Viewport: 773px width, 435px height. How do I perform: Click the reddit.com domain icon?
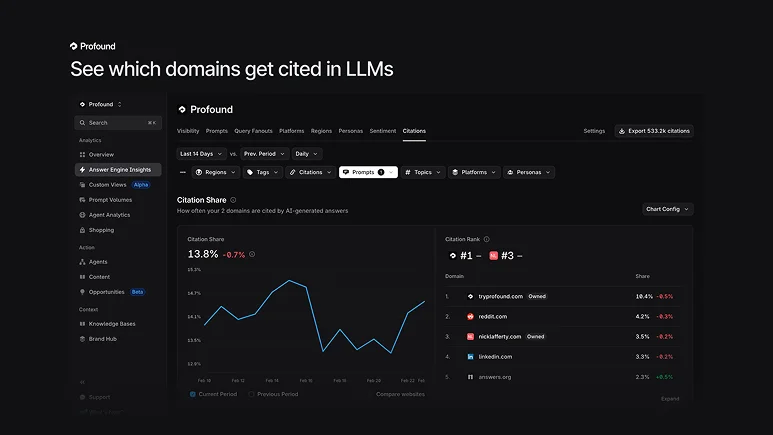tap(470, 317)
